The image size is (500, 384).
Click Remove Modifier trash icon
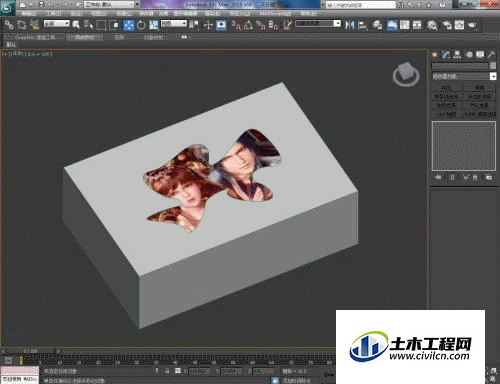tap(475, 177)
